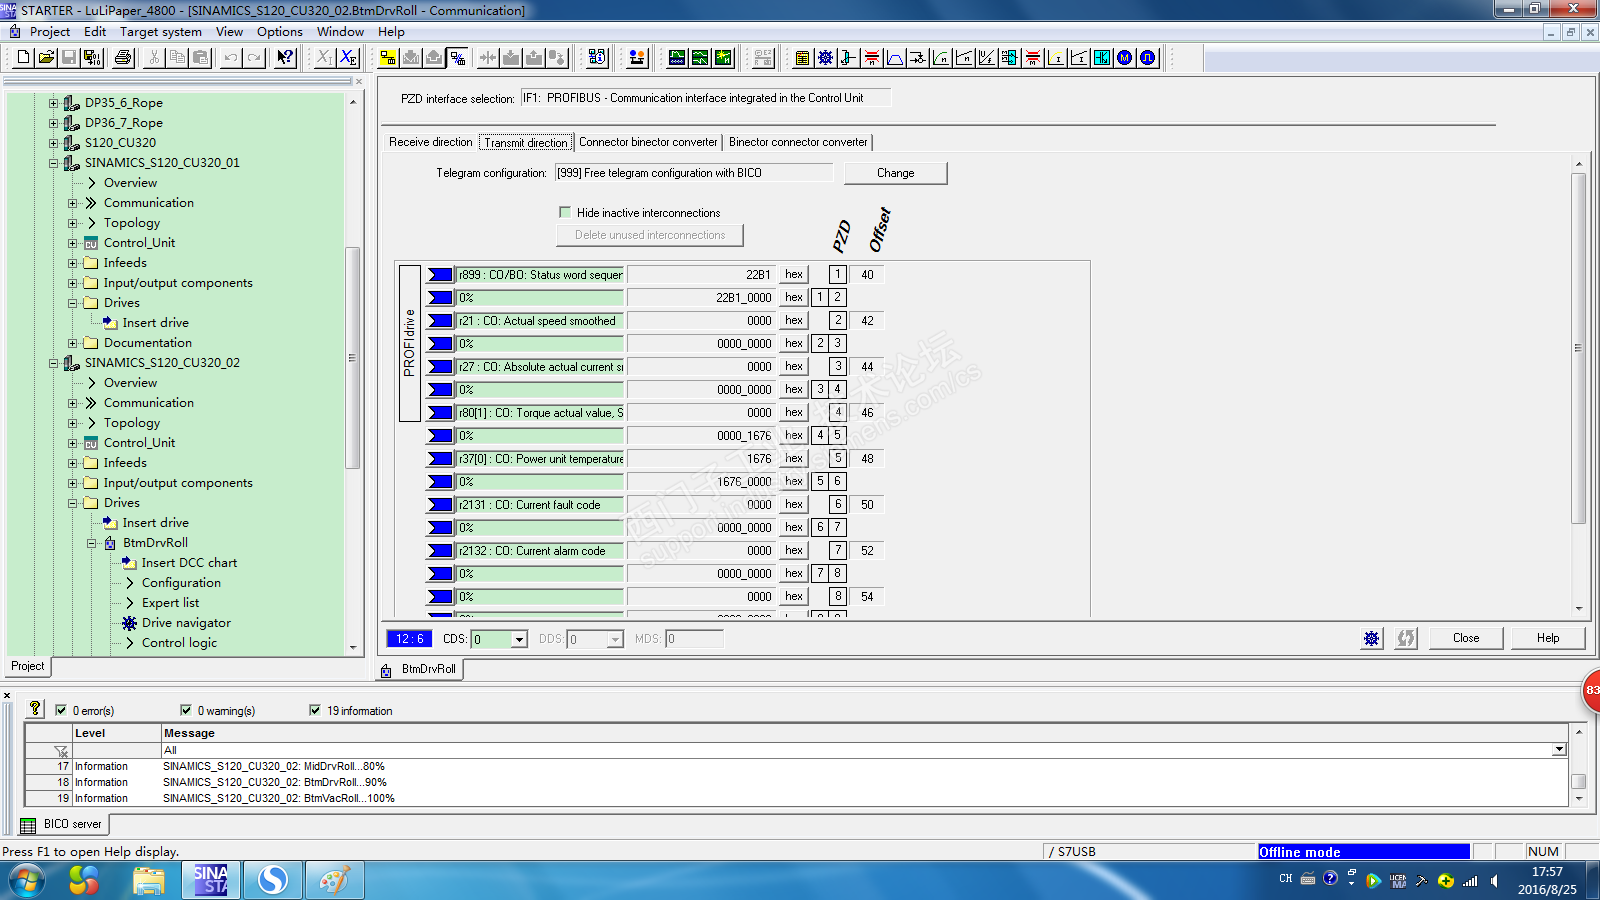Screen dimensions: 1600x900
Task: Click hex button in the r2132 alarm code row
Action: pos(794,550)
